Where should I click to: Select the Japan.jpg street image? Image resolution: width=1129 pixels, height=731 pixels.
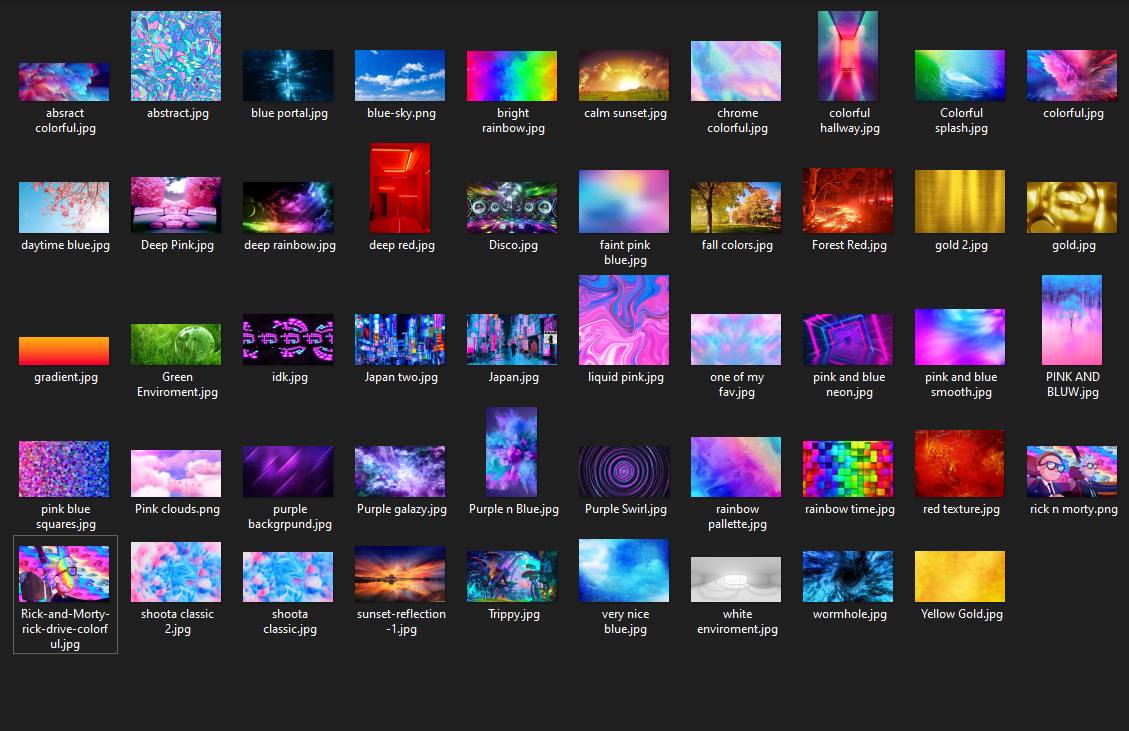pos(512,339)
